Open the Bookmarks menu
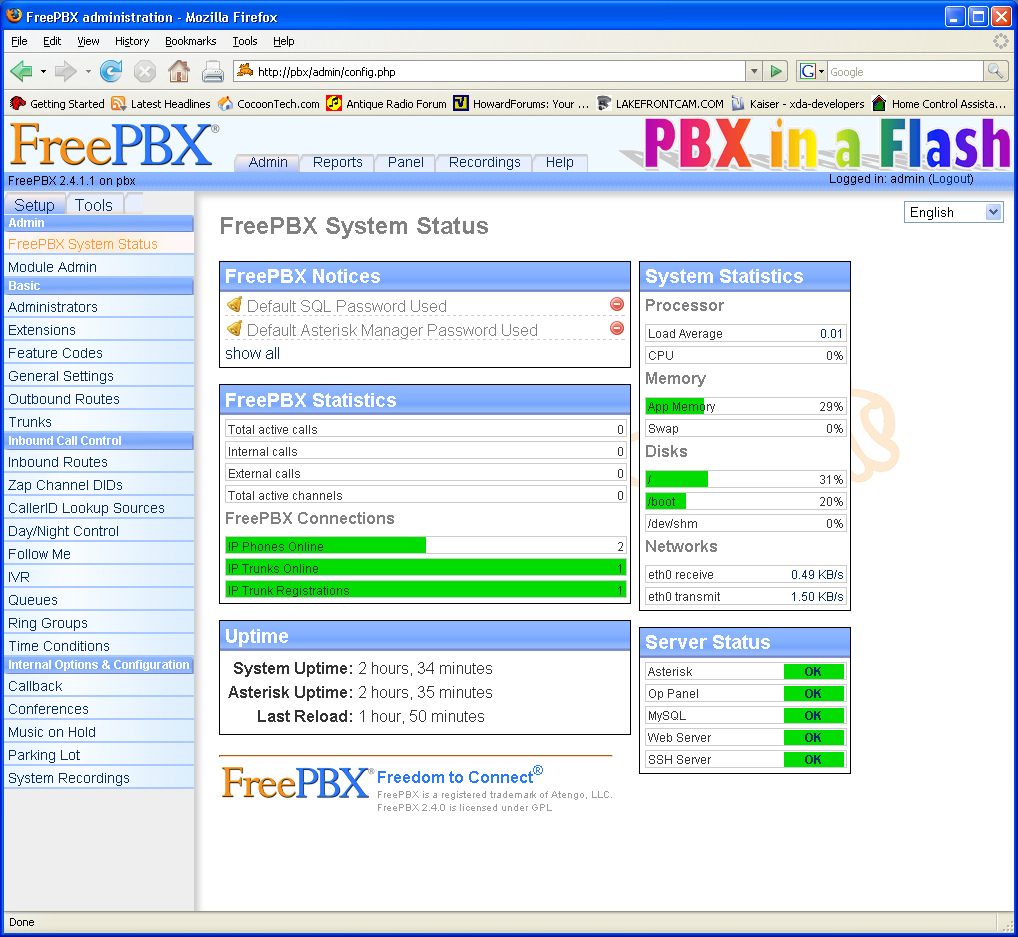The width and height of the screenshot is (1018, 937). [x=190, y=41]
